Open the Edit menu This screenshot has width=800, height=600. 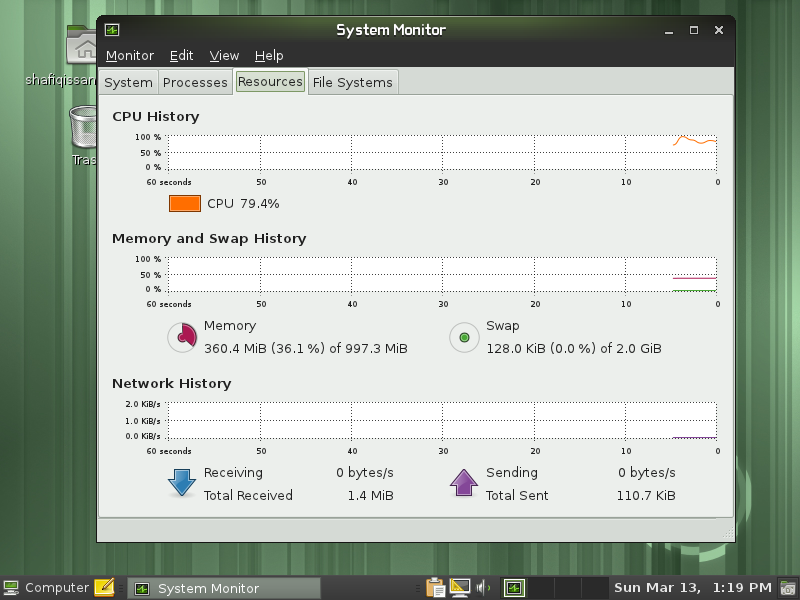182,56
